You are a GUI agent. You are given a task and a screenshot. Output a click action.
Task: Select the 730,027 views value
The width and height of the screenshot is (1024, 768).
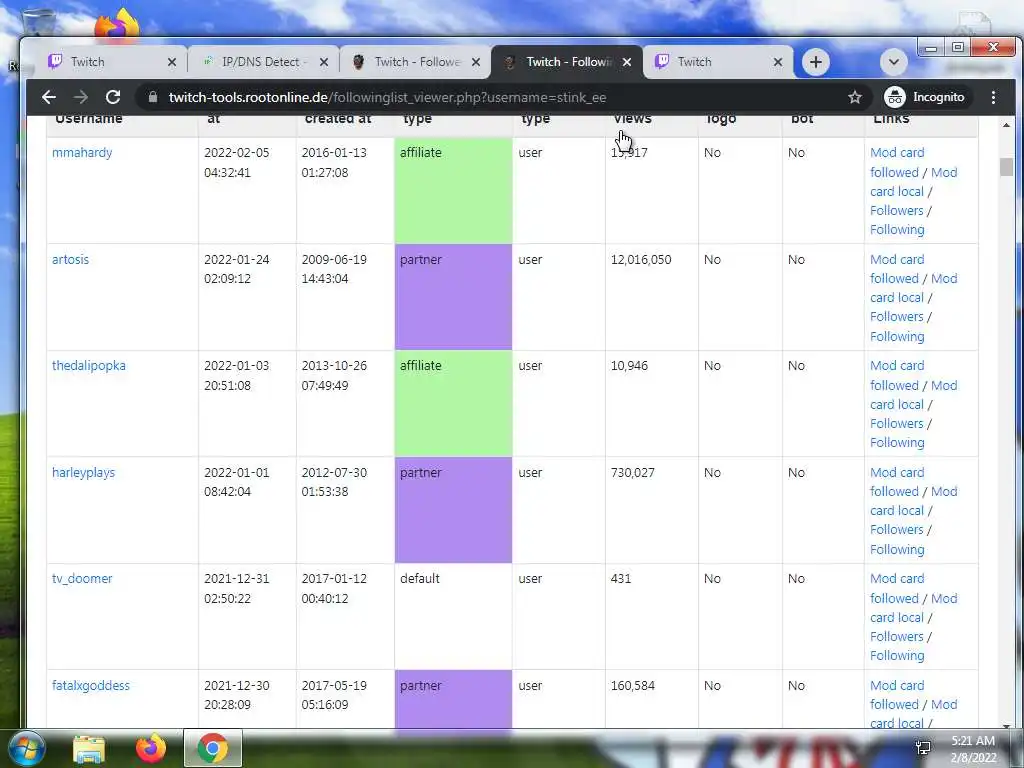point(632,472)
